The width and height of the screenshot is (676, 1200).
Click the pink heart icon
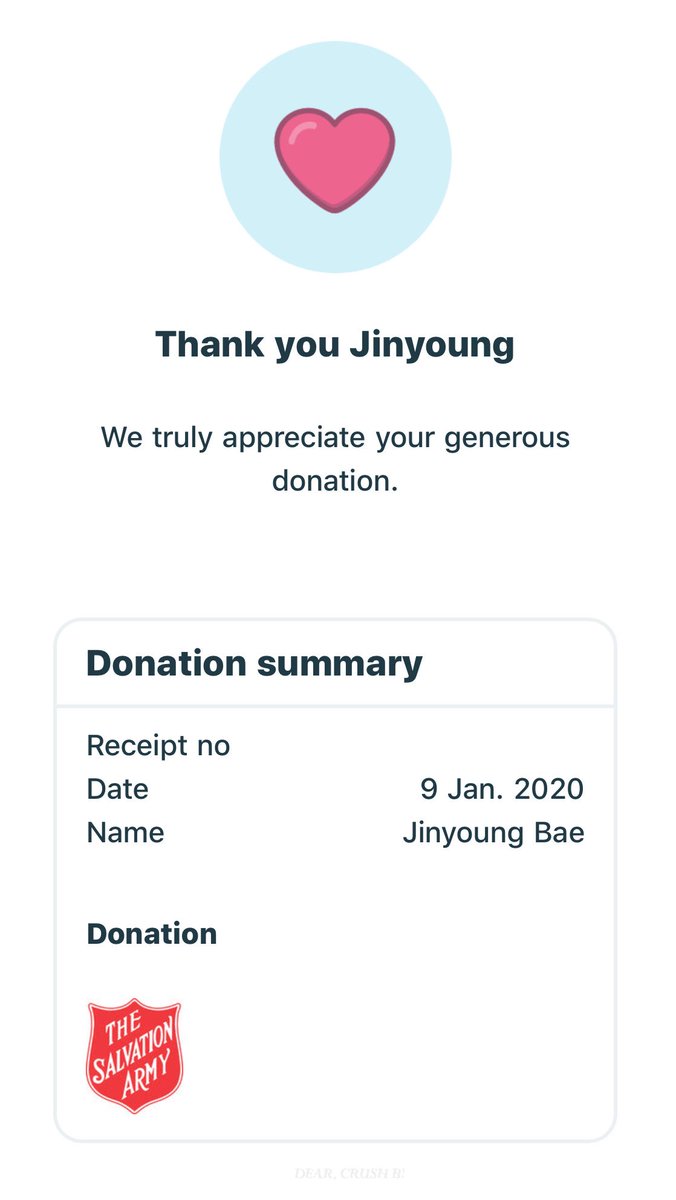pyautogui.click(x=335, y=160)
